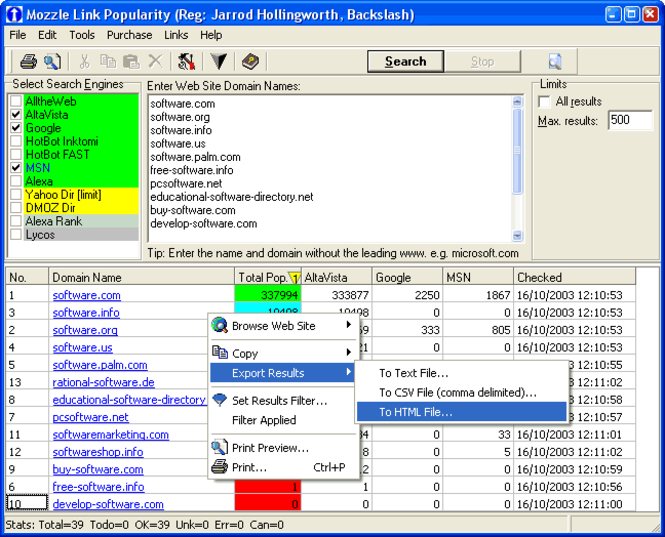Check the HotBot Inktomi engine
Image resolution: width=665 pixels, height=537 pixels.
click(16, 141)
